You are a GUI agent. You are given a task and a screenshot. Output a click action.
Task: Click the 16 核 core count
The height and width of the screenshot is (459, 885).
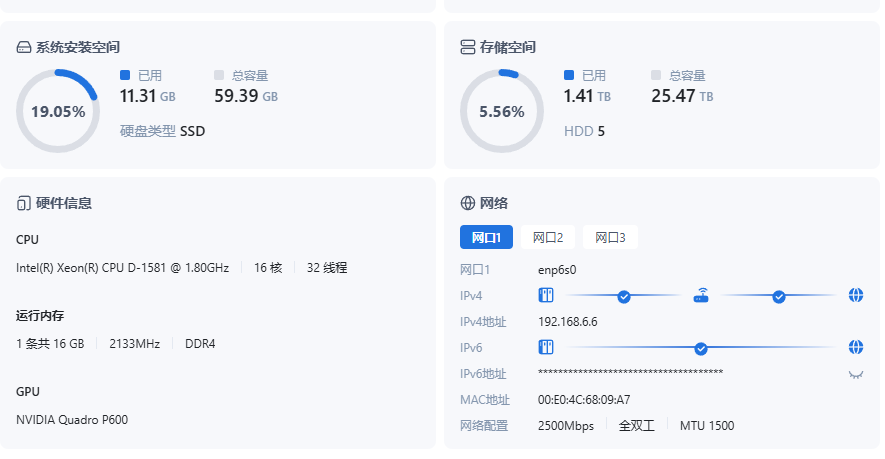(268, 268)
